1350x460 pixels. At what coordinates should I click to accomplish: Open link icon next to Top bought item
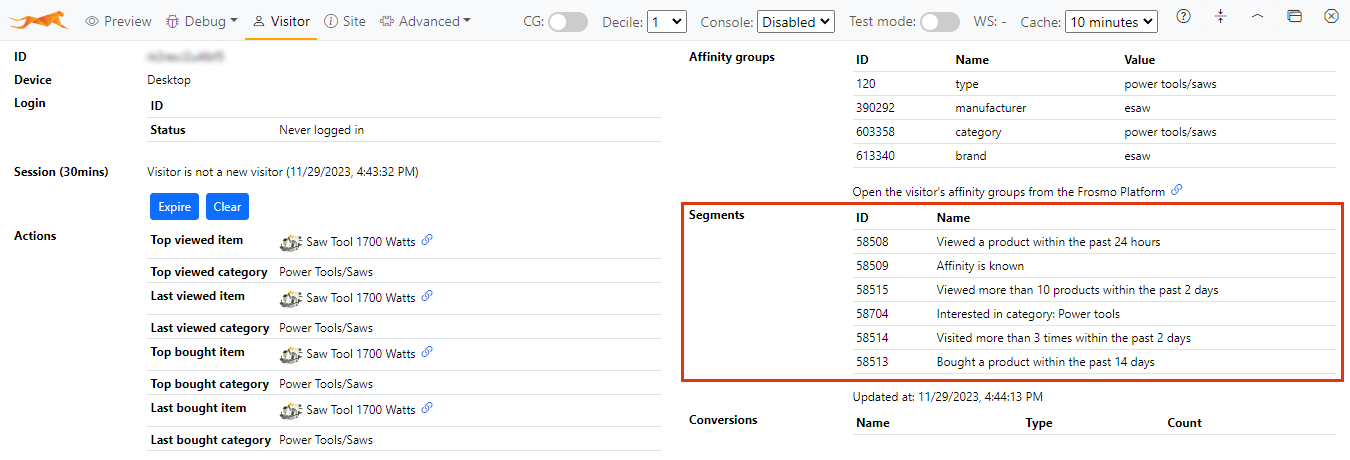(427, 352)
